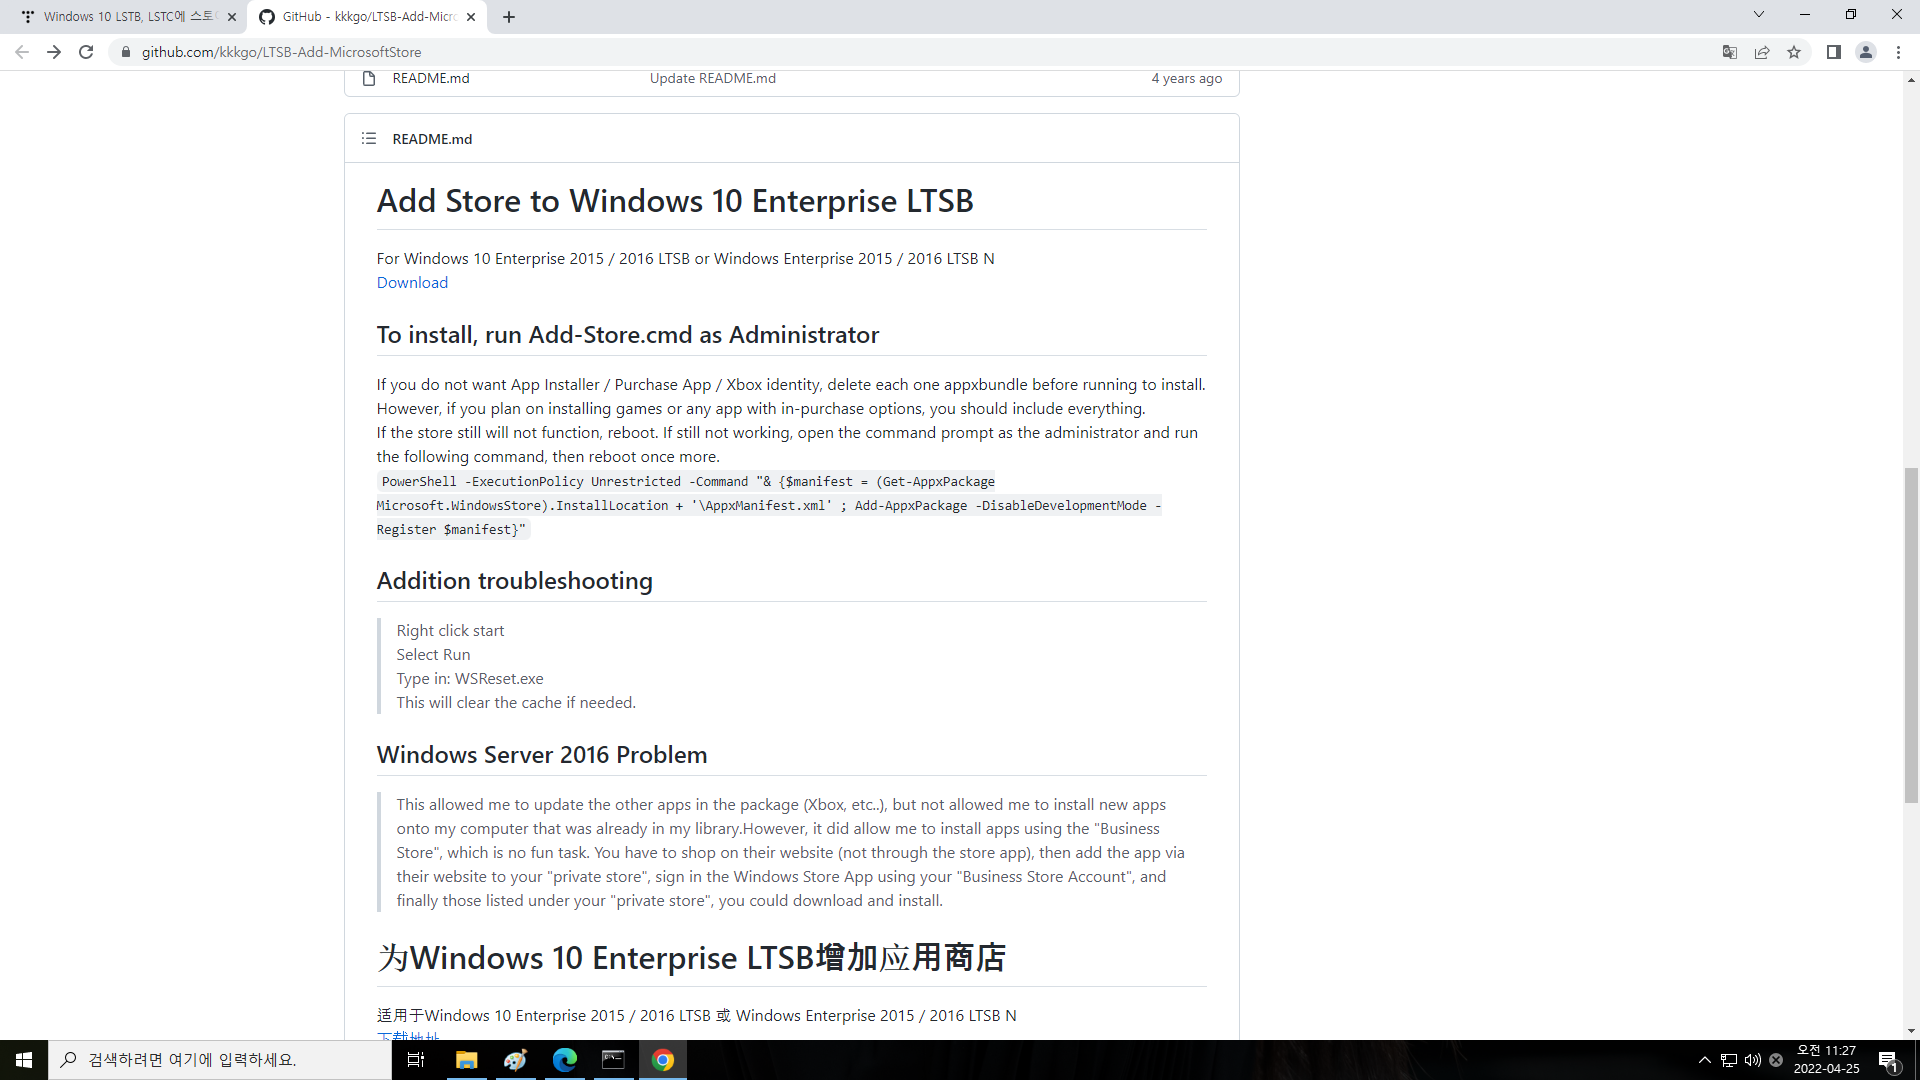The height and width of the screenshot is (1080, 1920).
Task: Click taskbar search box
Action: 220,1060
